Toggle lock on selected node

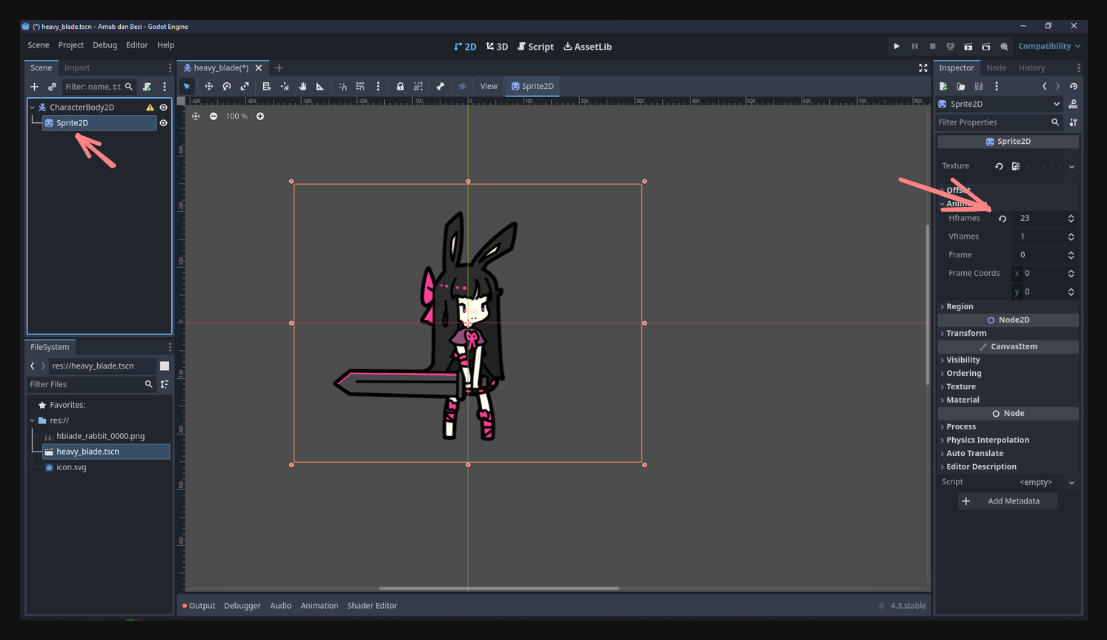click(x=400, y=86)
